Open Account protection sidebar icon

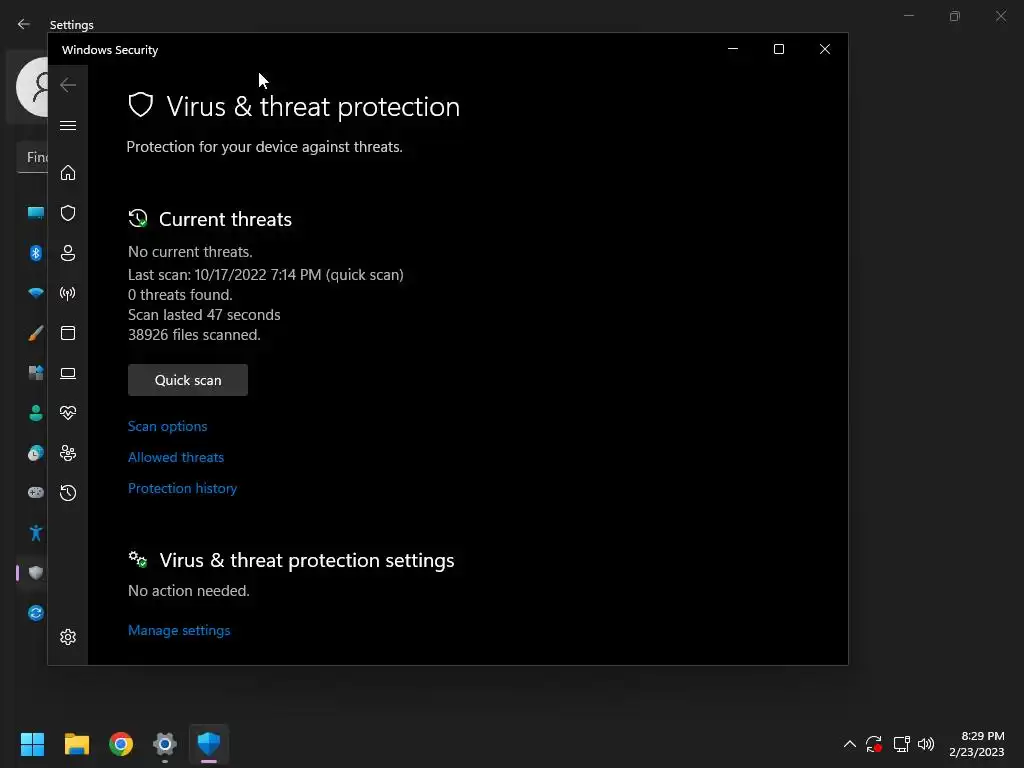click(68, 253)
